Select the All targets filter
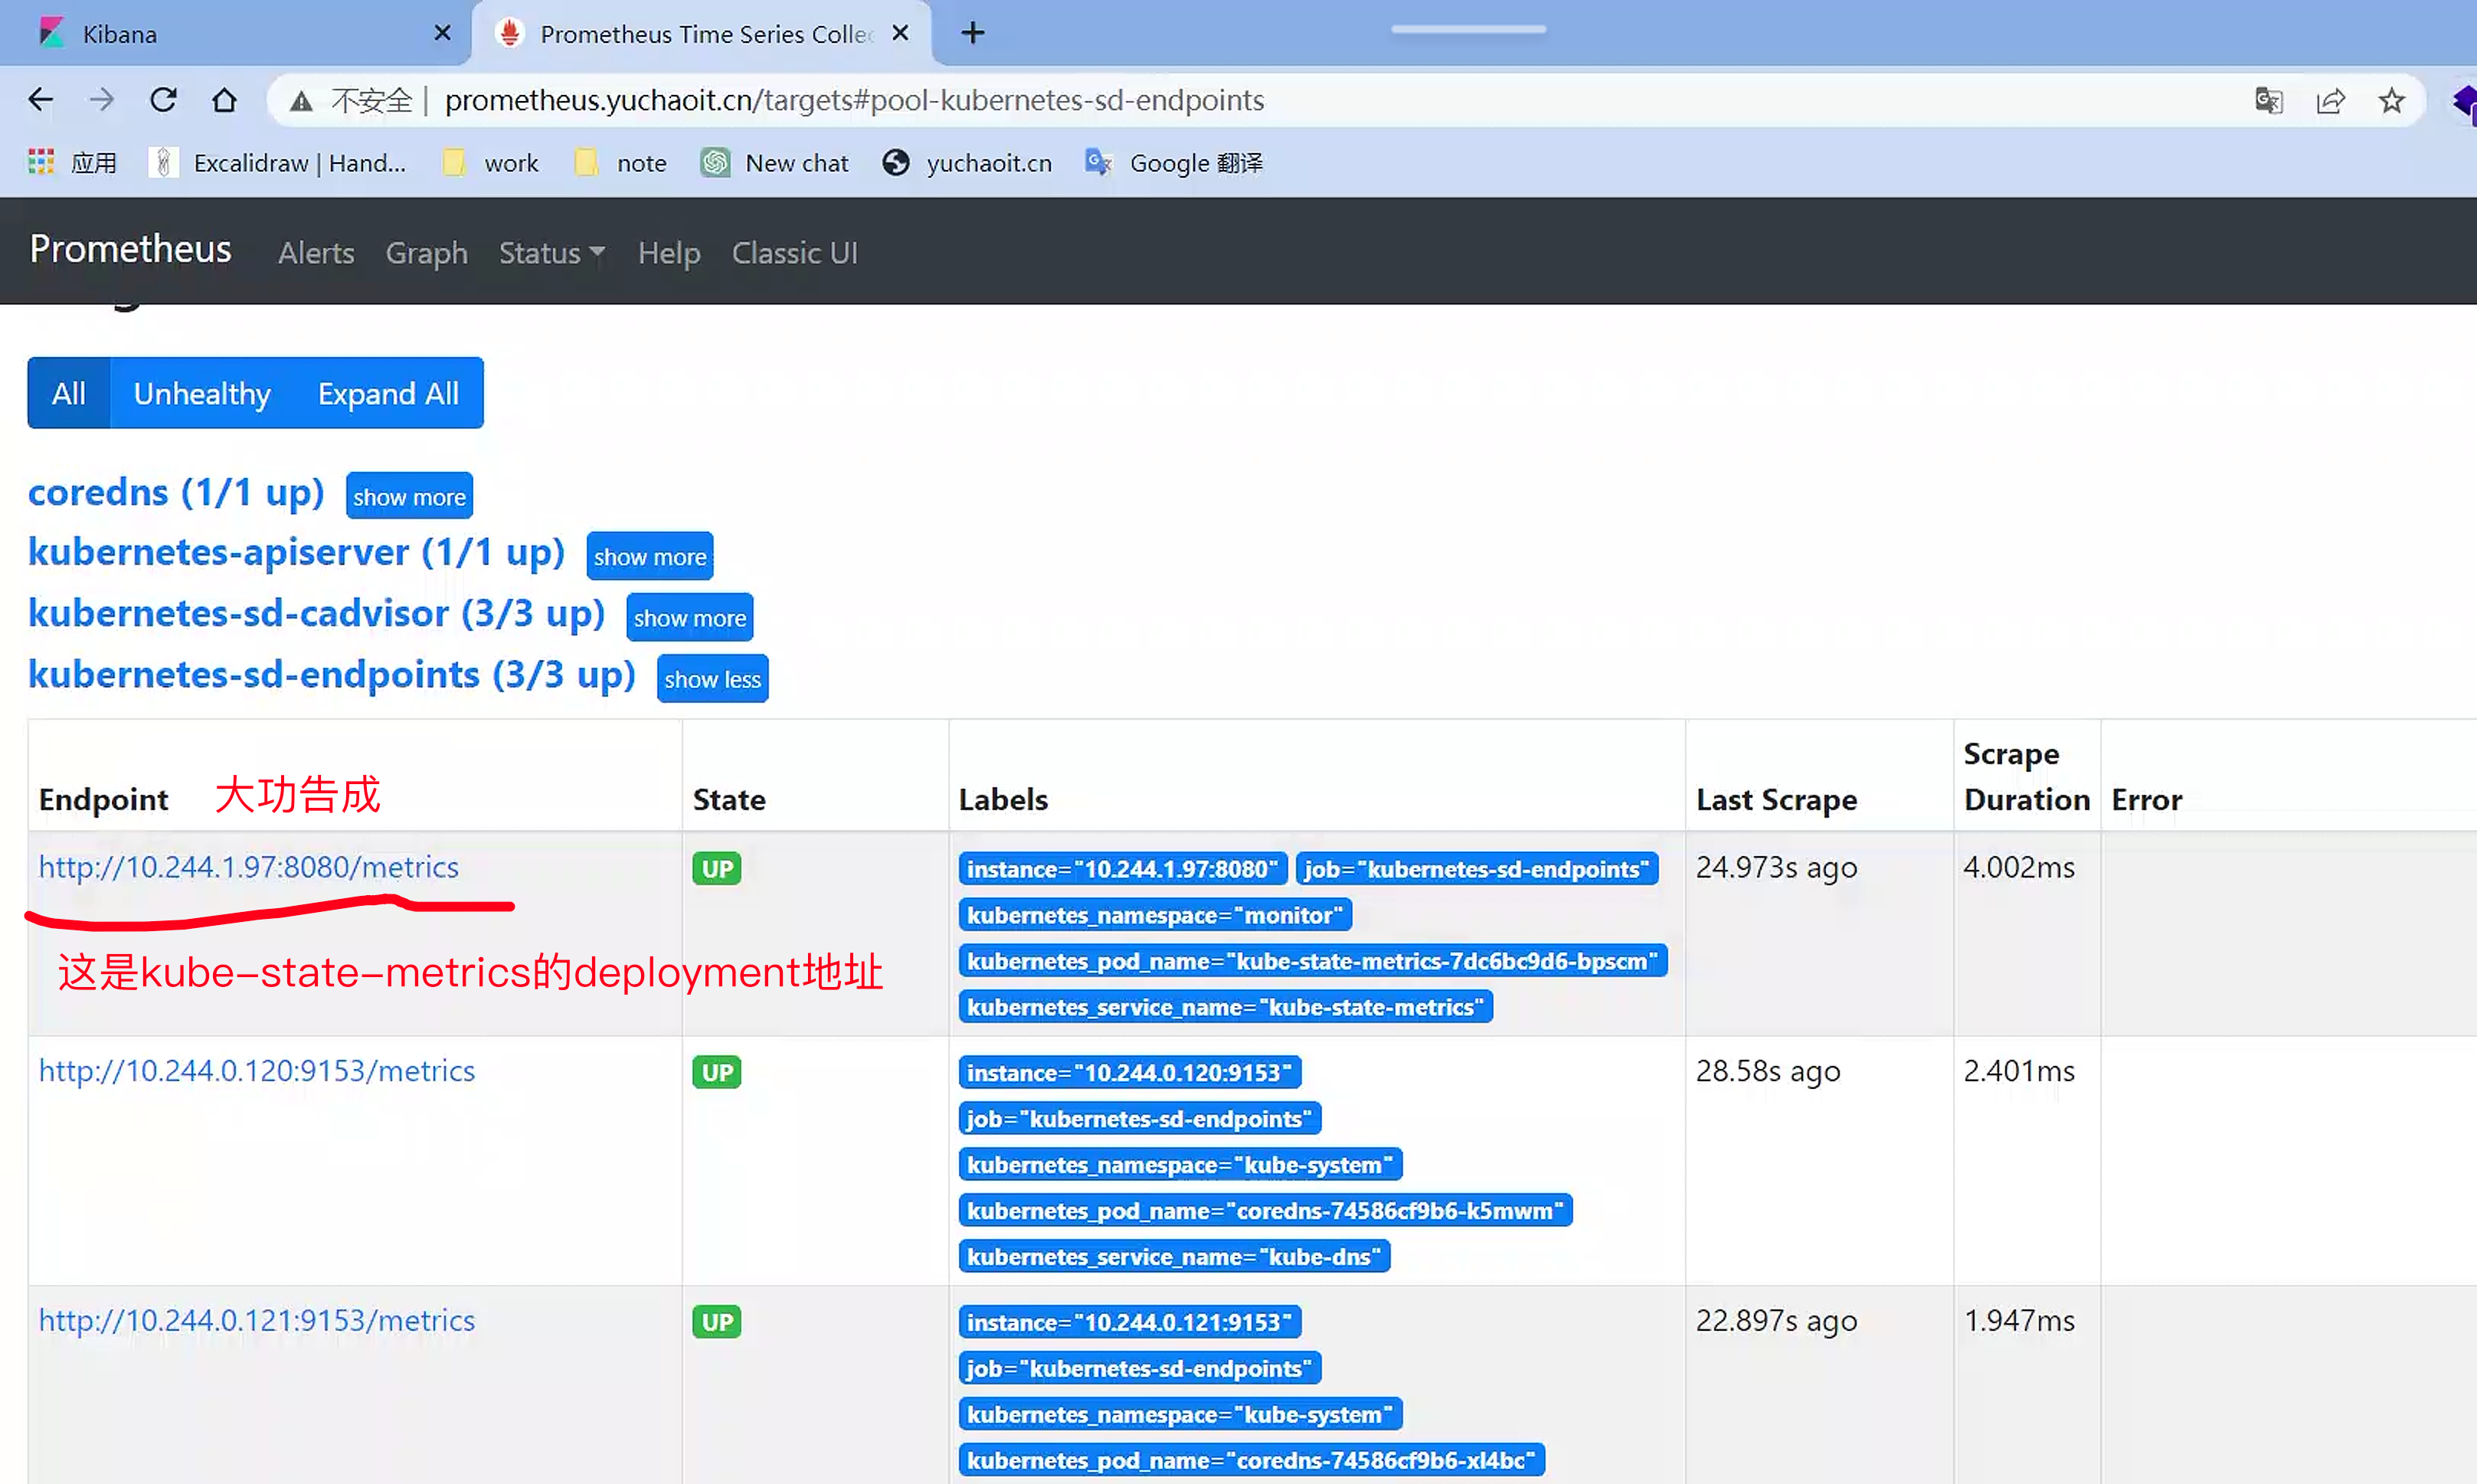The width and height of the screenshot is (2477, 1484). click(x=69, y=393)
